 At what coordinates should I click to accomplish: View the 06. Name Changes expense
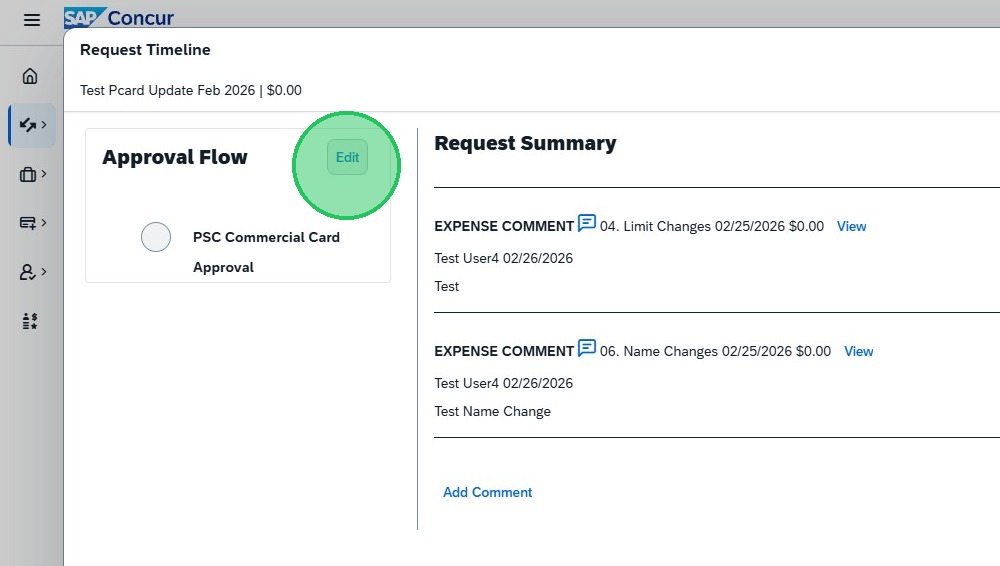click(858, 352)
